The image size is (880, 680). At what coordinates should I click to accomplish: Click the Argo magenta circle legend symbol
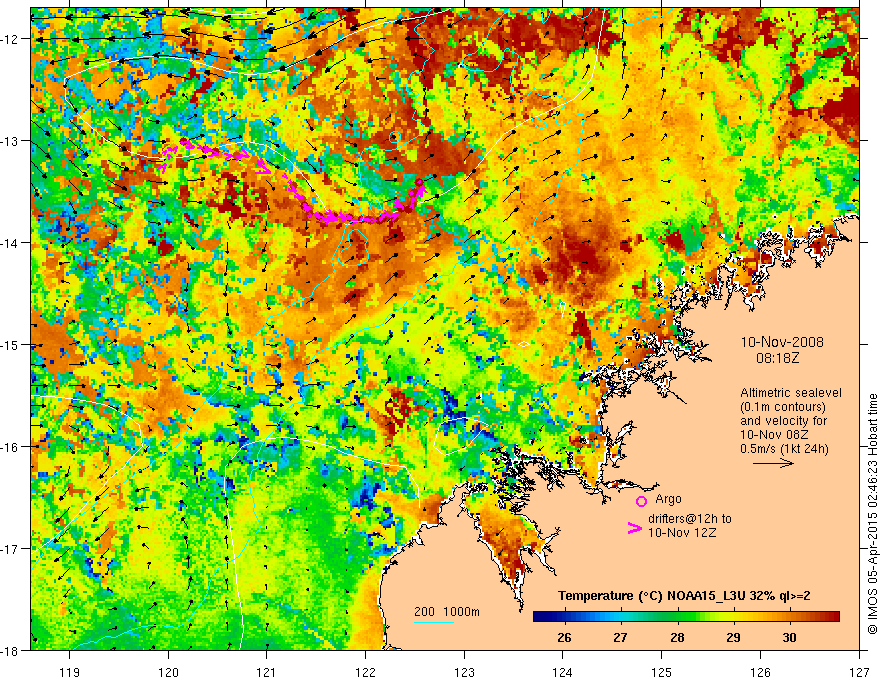click(641, 501)
